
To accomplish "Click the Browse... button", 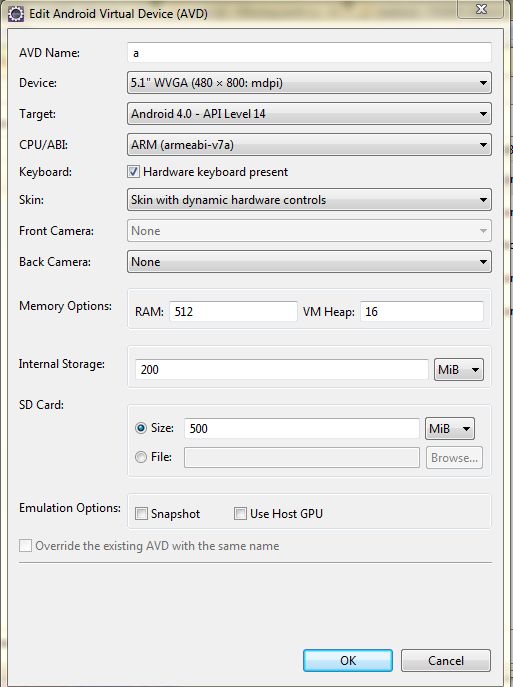I will click(x=454, y=458).
